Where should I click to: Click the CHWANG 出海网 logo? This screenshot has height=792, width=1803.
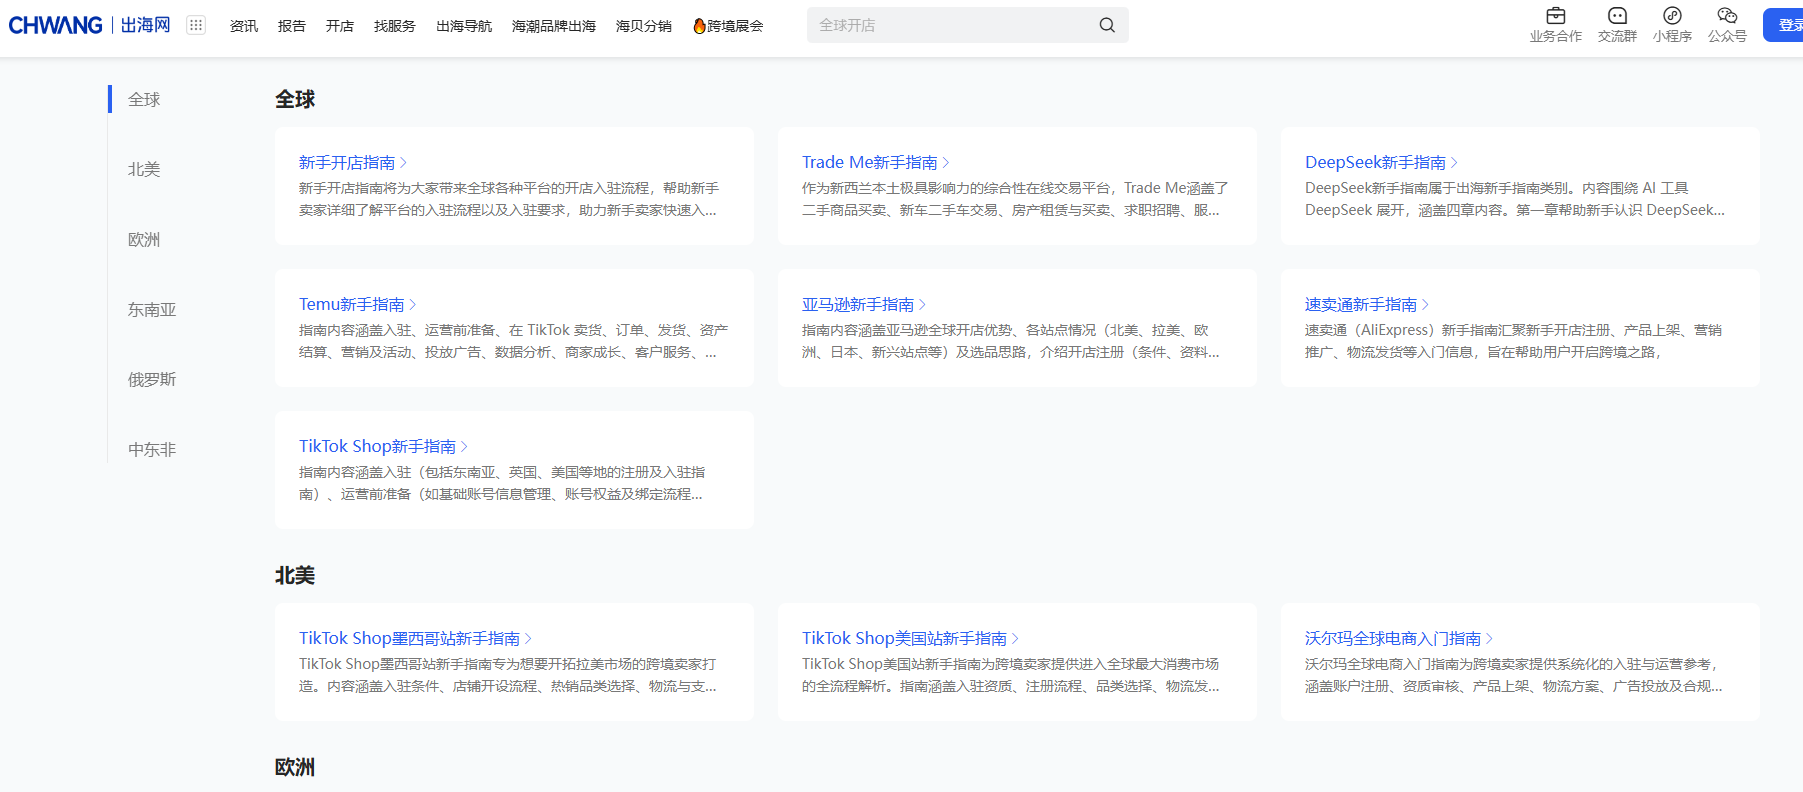click(89, 25)
